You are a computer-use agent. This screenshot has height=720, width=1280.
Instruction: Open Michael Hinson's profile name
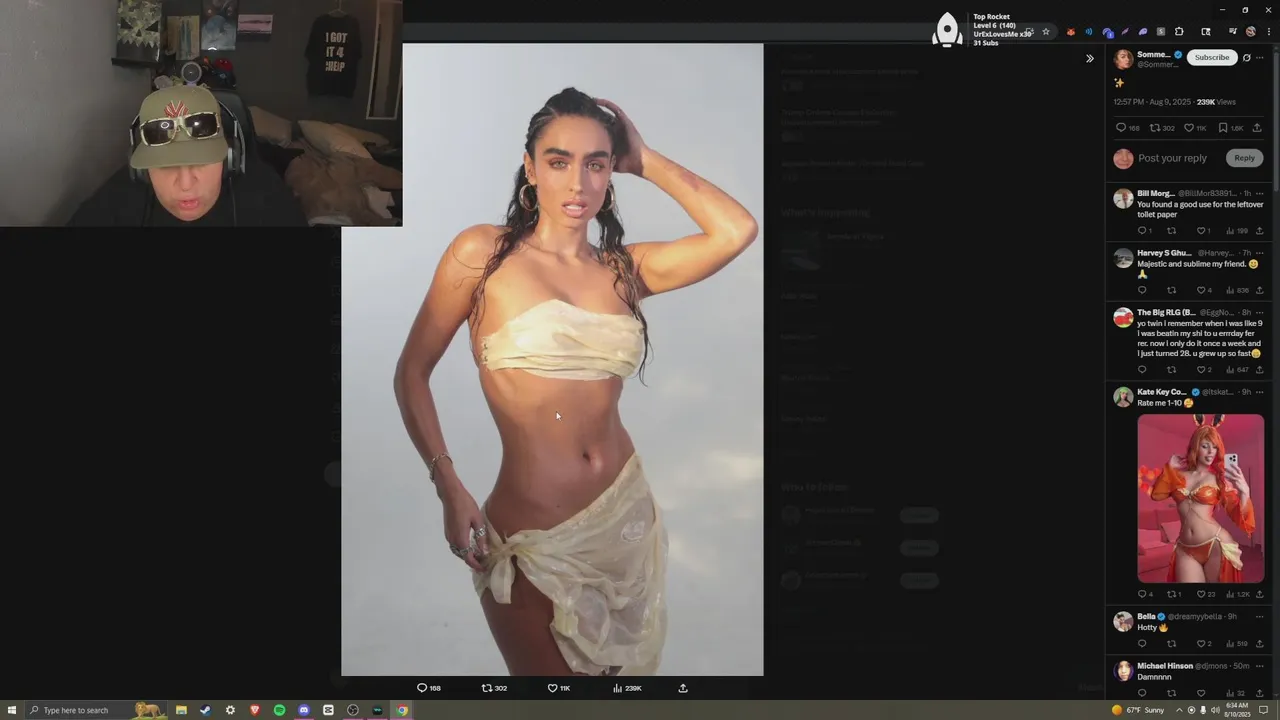point(1165,666)
